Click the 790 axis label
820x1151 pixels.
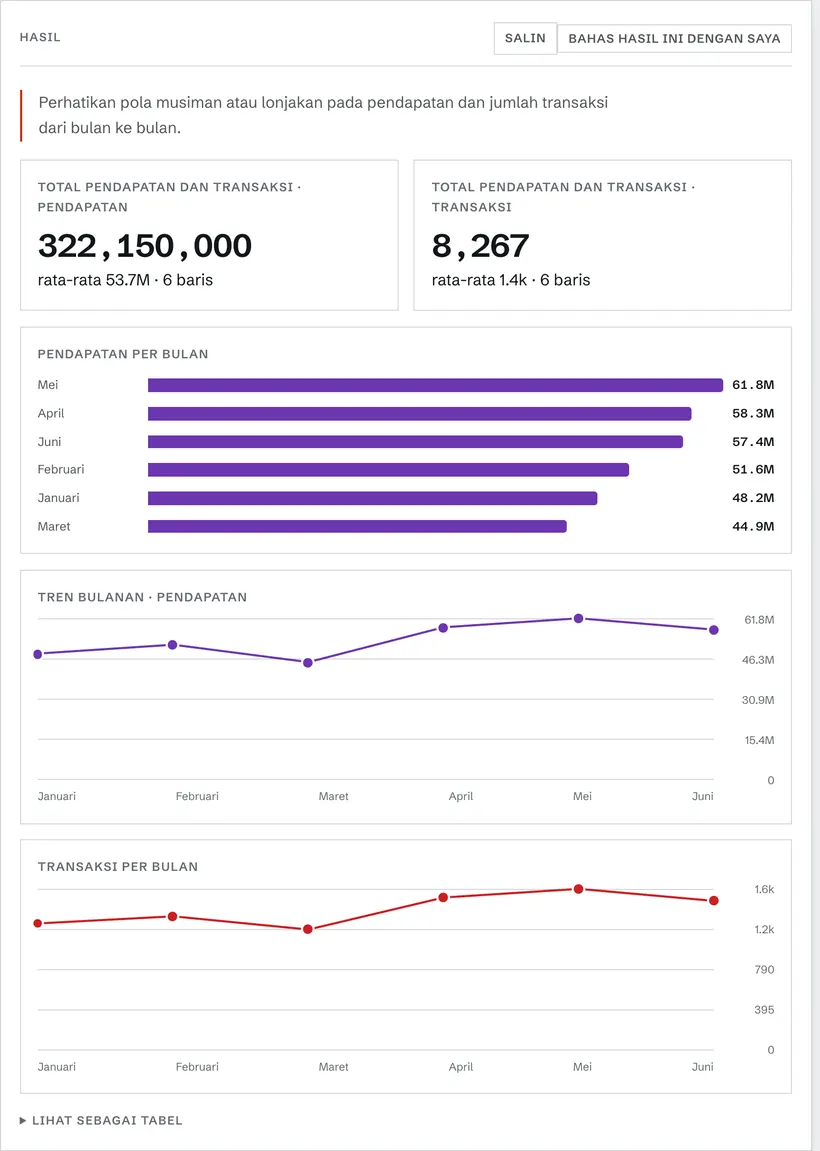point(764,970)
